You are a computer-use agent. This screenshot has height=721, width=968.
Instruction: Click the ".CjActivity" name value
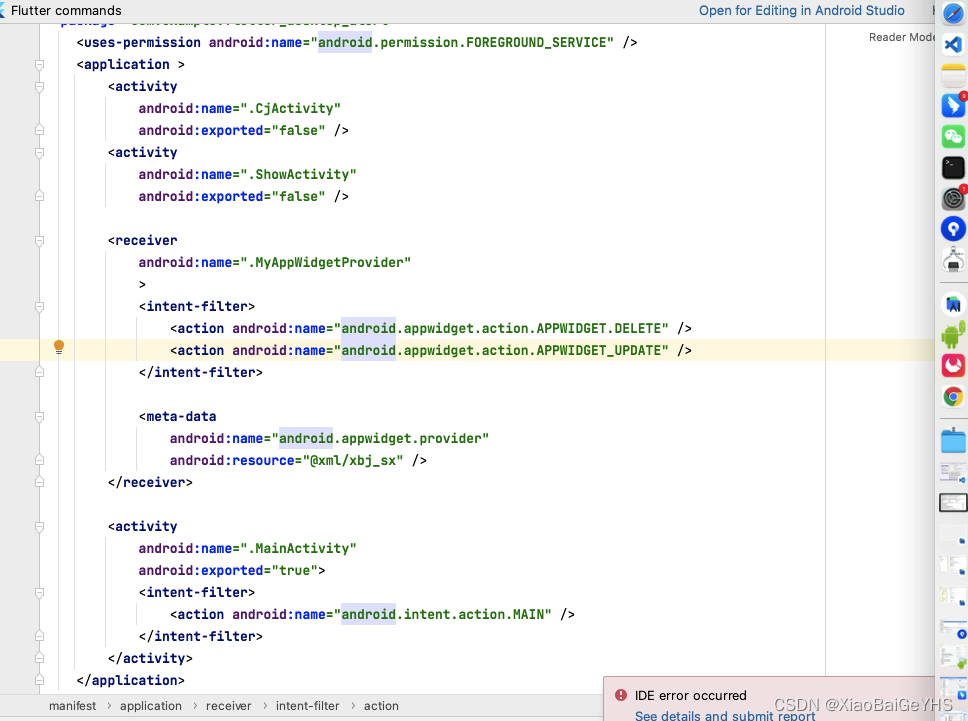pos(290,109)
